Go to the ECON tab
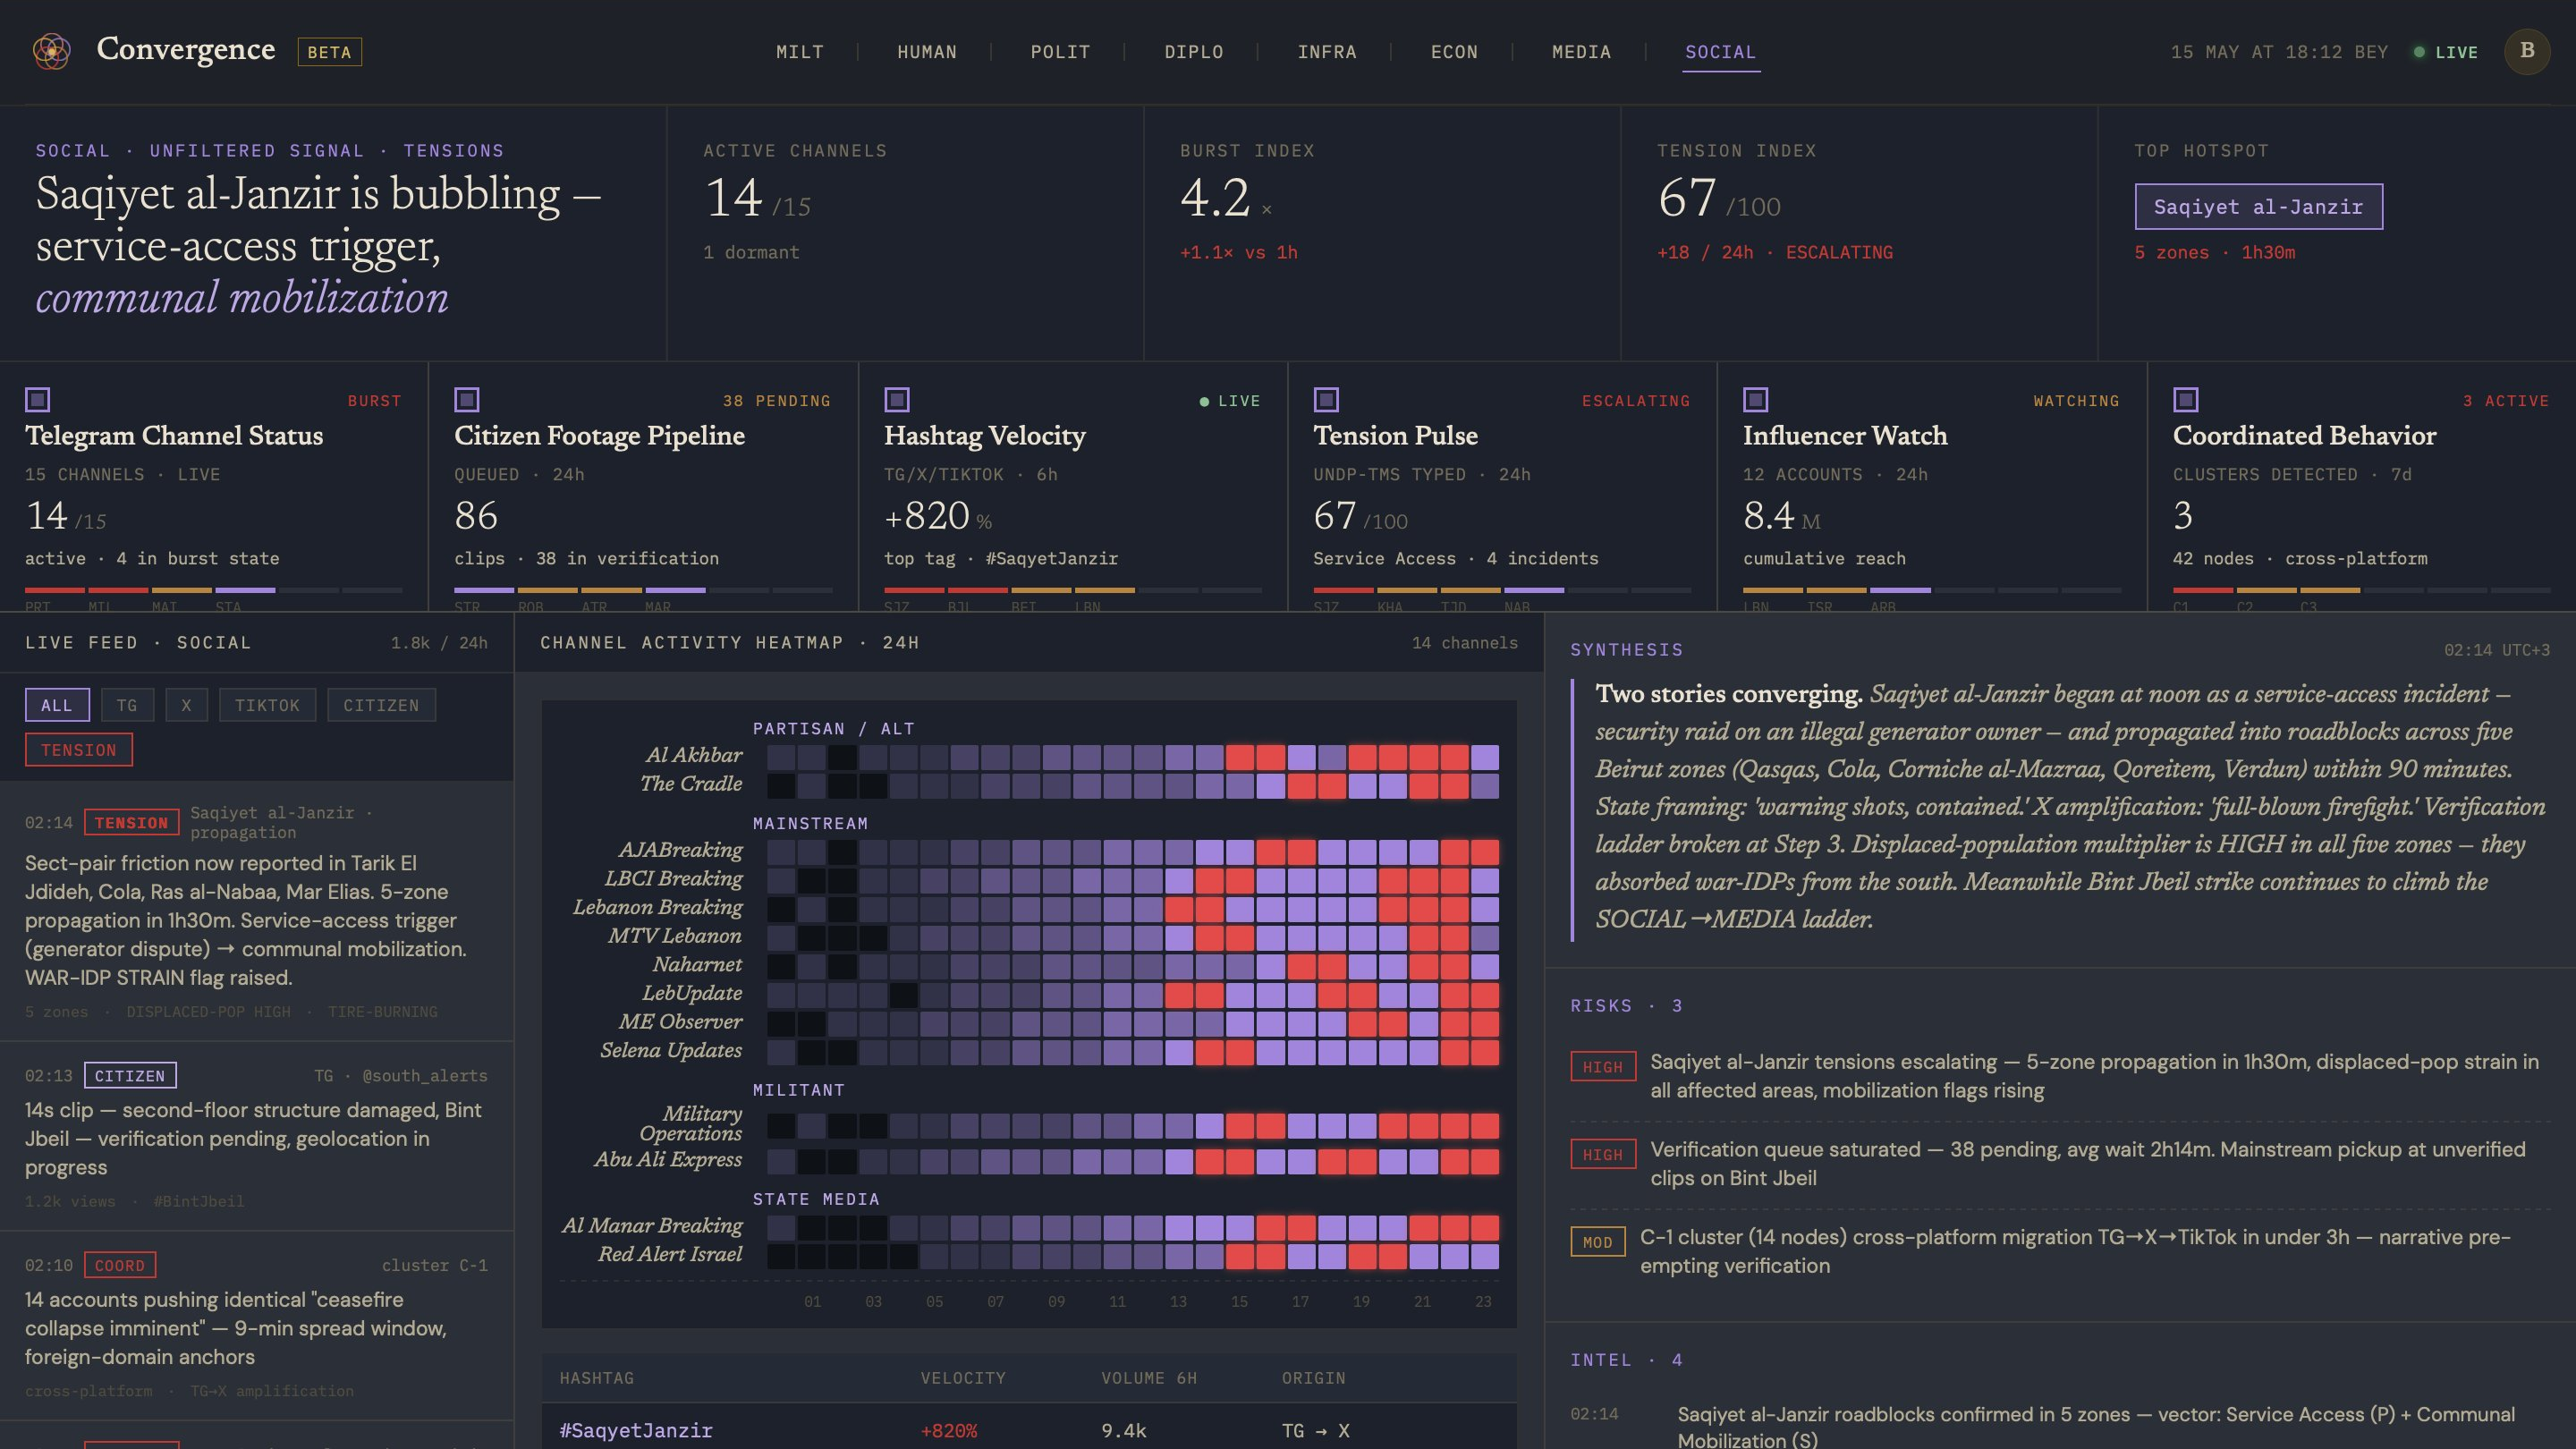The image size is (2576, 1449). (x=1454, y=52)
